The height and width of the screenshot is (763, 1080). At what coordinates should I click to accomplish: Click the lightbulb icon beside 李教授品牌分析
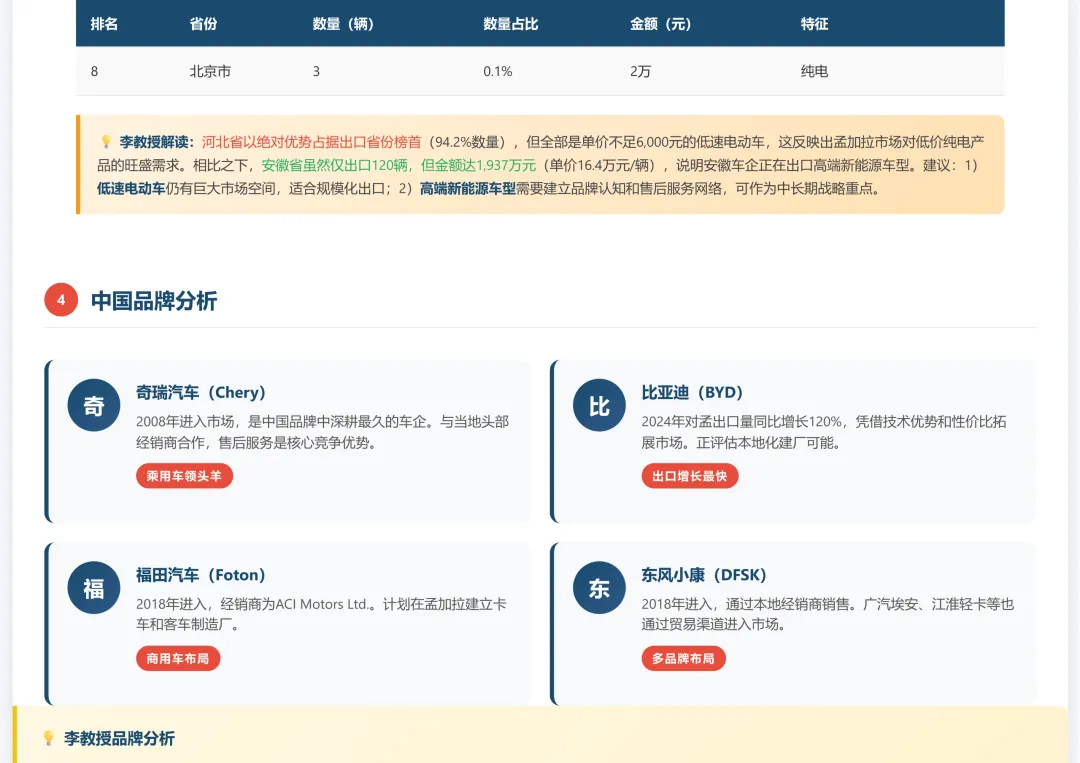(48, 738)
